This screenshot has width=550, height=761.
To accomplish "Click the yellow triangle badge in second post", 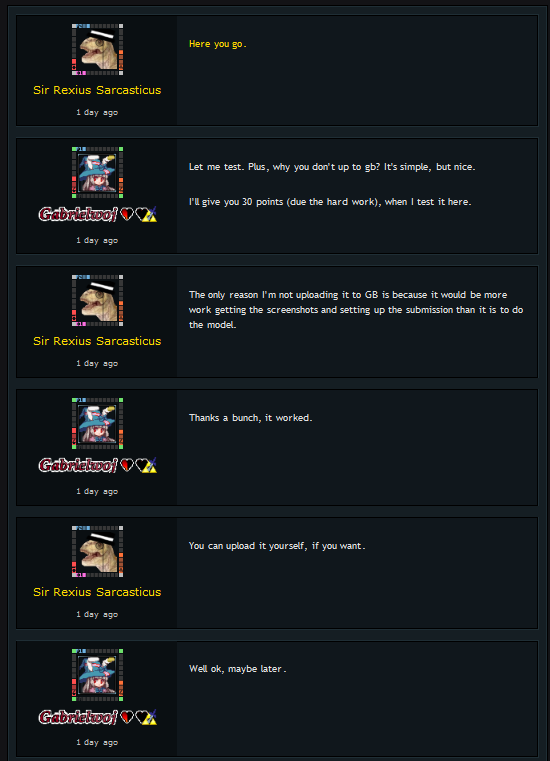I will tap(151, 215).
